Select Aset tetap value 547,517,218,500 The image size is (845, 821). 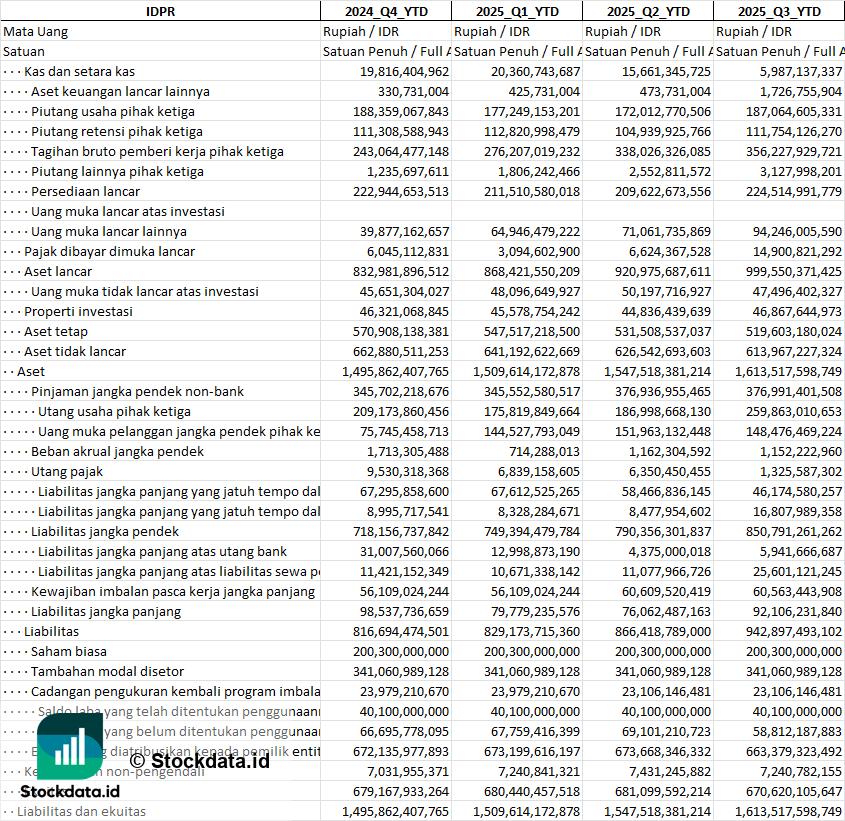531,332
